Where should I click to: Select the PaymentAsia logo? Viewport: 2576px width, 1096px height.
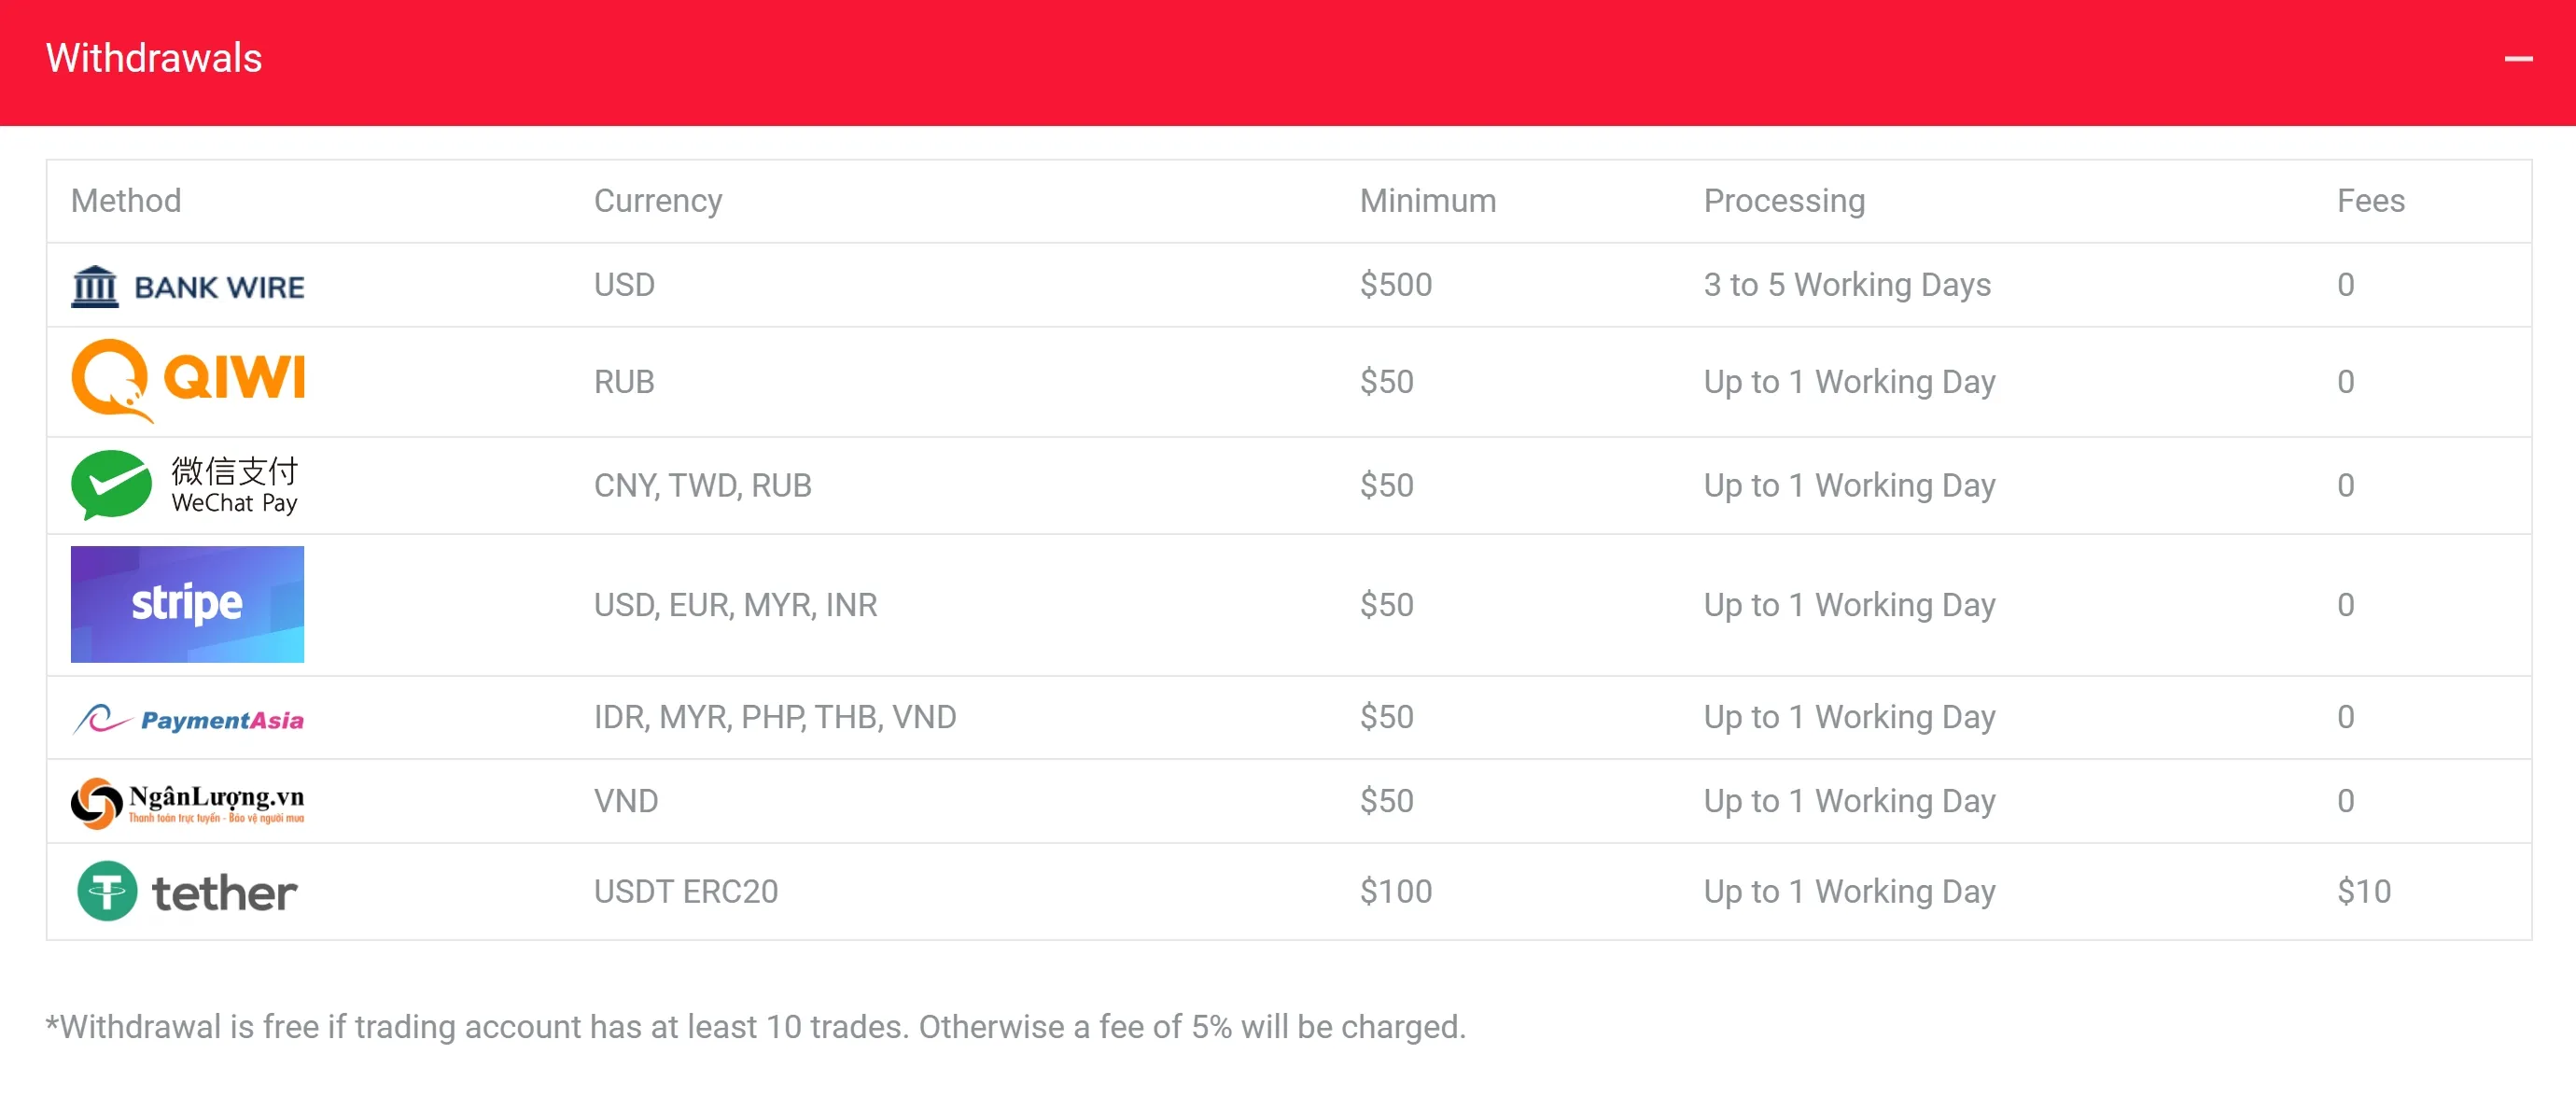pyautogui.click(x=187, y=718)
